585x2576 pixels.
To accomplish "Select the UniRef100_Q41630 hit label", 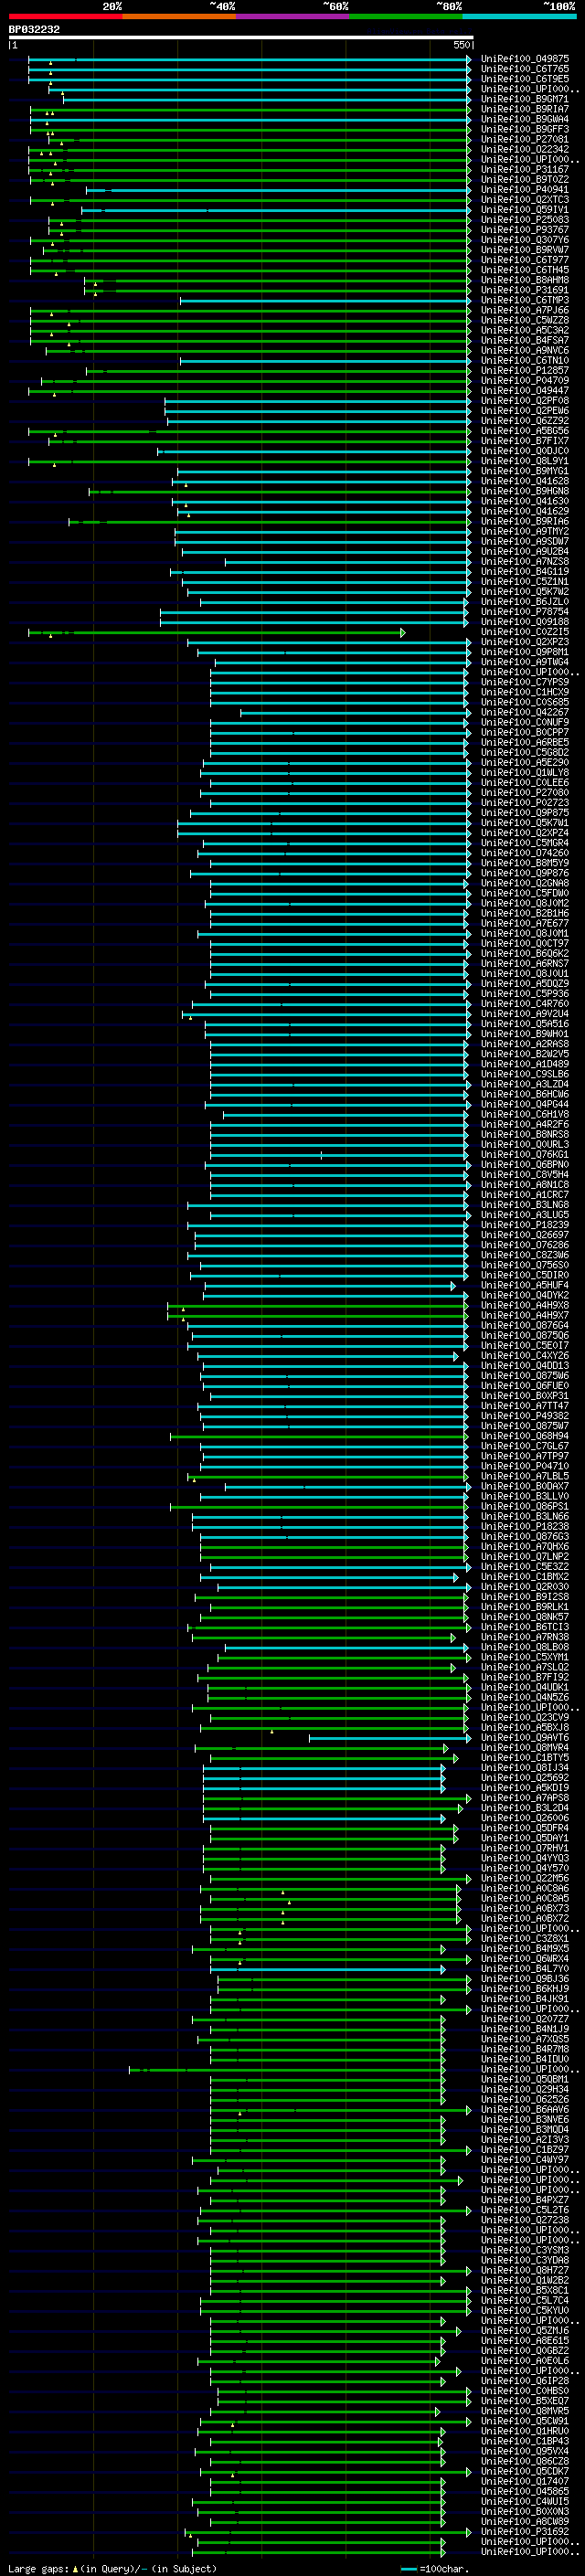I will [x=525, y=501].
